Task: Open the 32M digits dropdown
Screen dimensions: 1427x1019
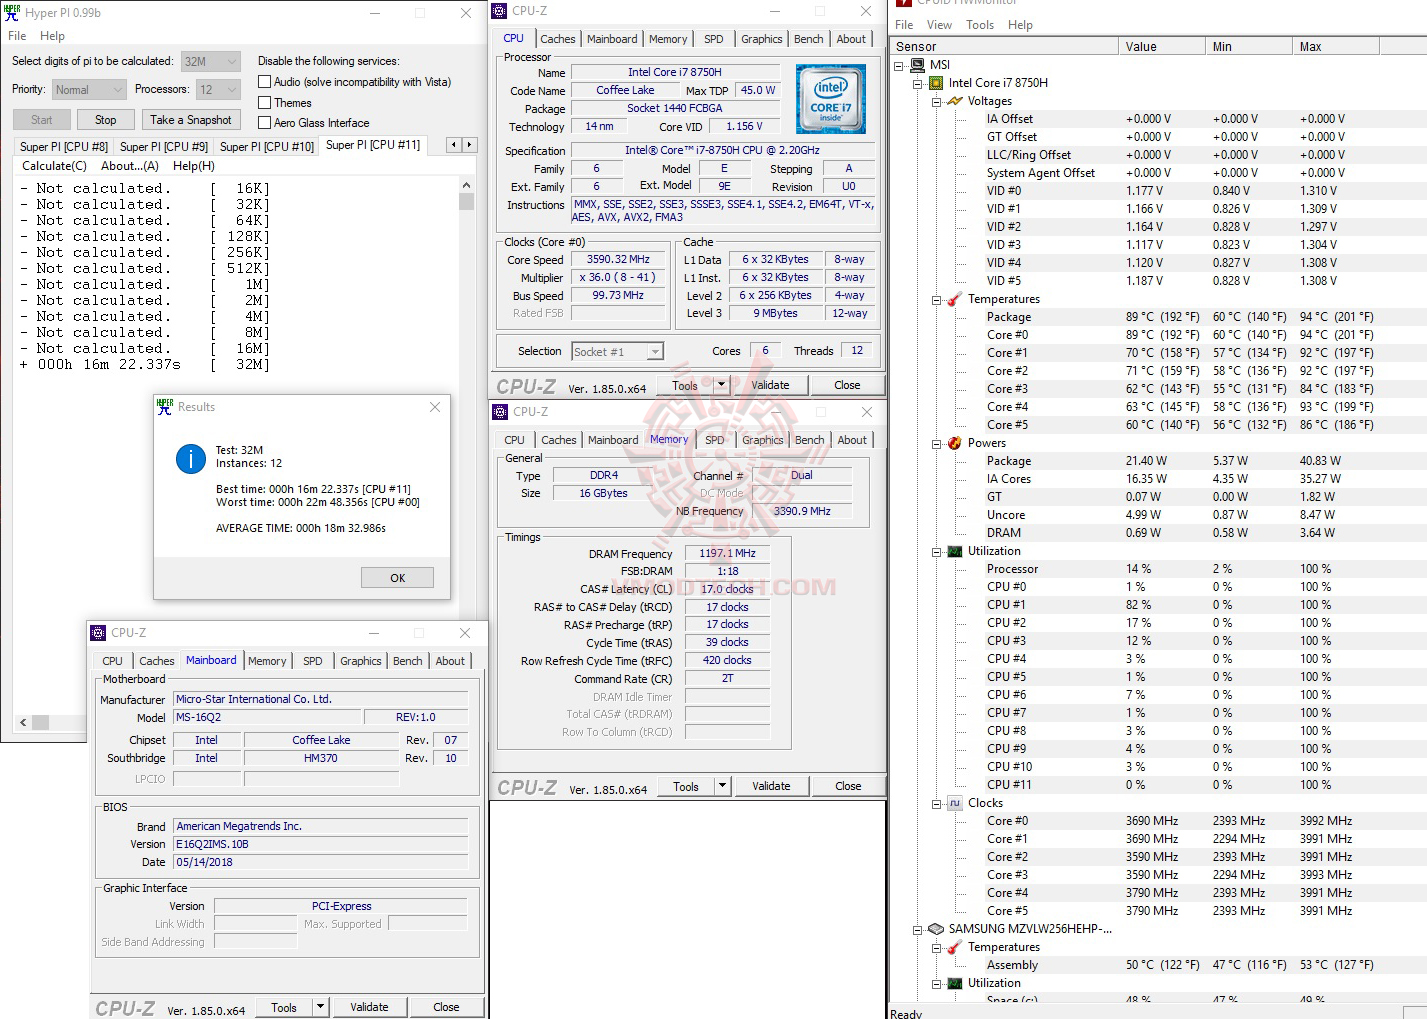Action: coord(211,61)
